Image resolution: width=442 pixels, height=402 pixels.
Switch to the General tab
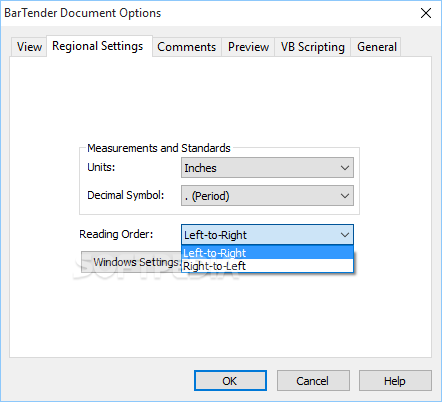pyautogui.click(x=376, y=47)
